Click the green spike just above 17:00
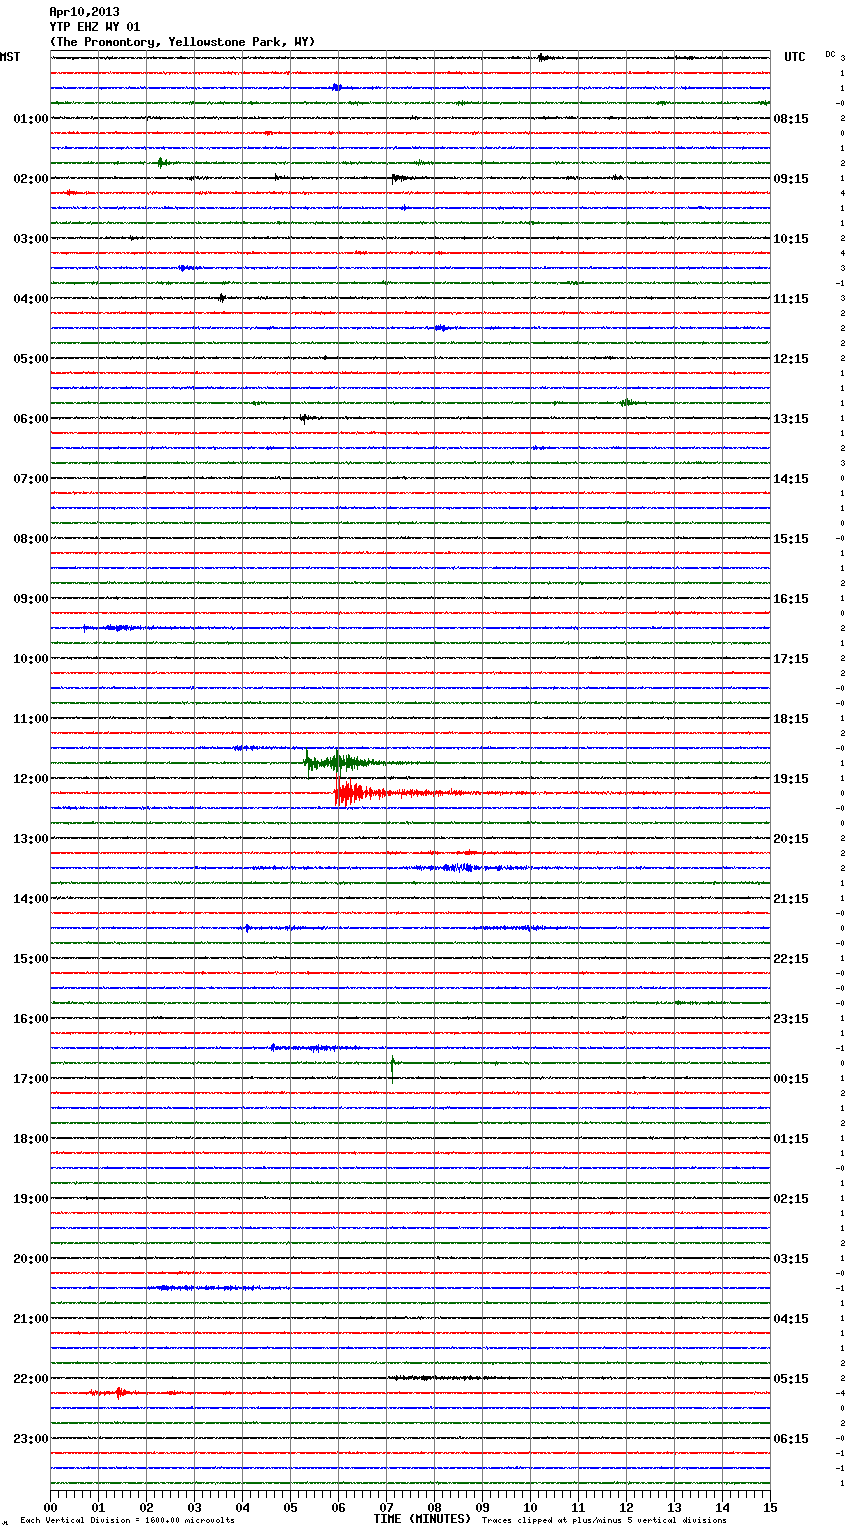Image resolution: width=850 pixels, height=1534 pixels. [392, 1067]
